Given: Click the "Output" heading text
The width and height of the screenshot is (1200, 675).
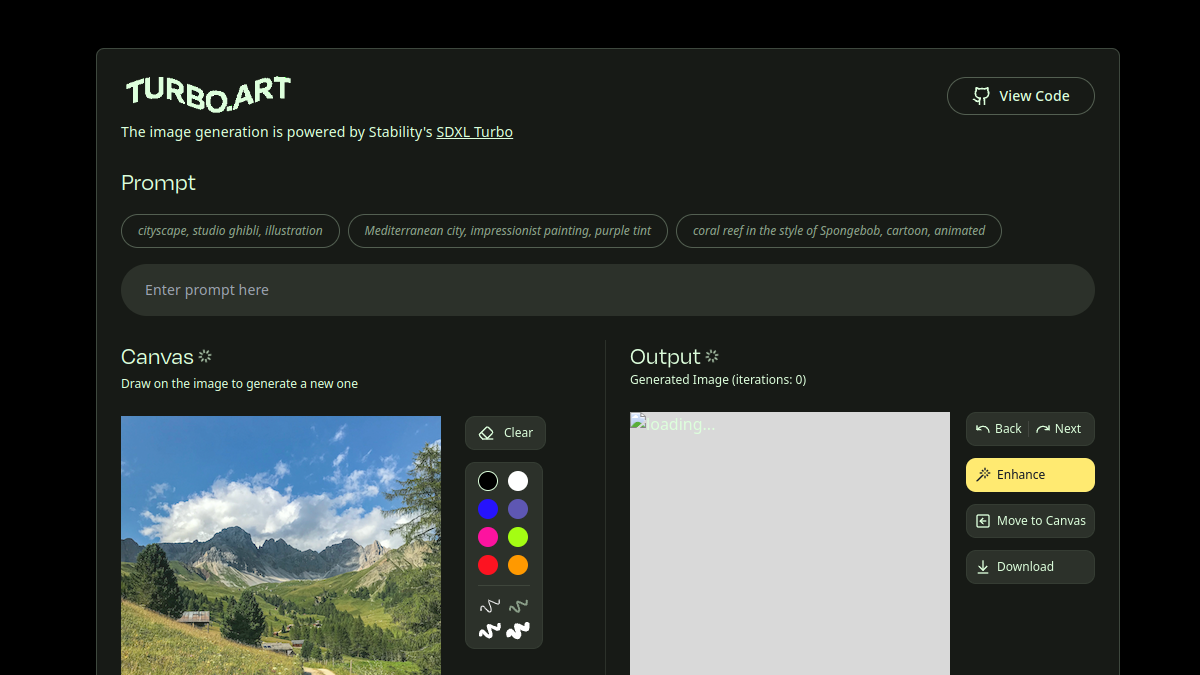Looking at the screenshot, I should pos(665,357).
